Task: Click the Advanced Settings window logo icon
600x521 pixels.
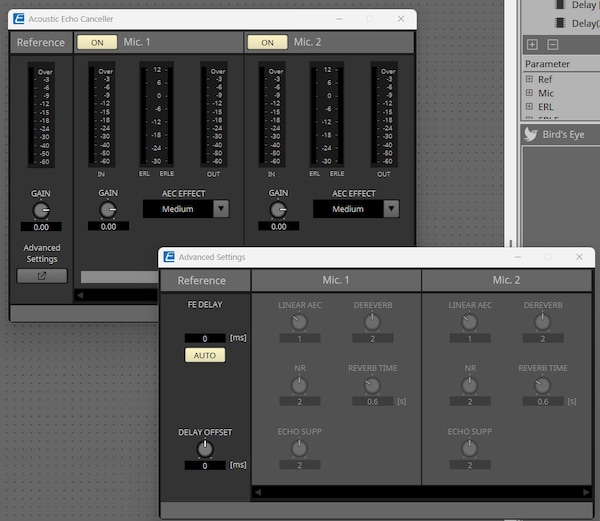Action: coord(168,257)
